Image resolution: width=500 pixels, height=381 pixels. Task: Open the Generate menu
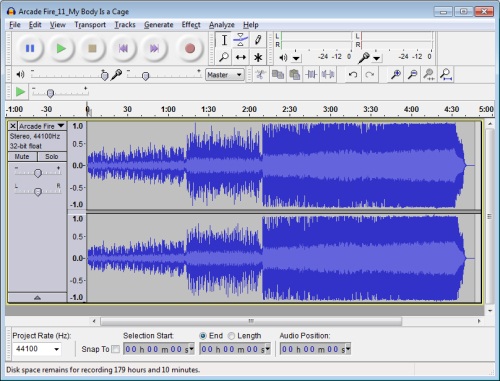(159, 25)
